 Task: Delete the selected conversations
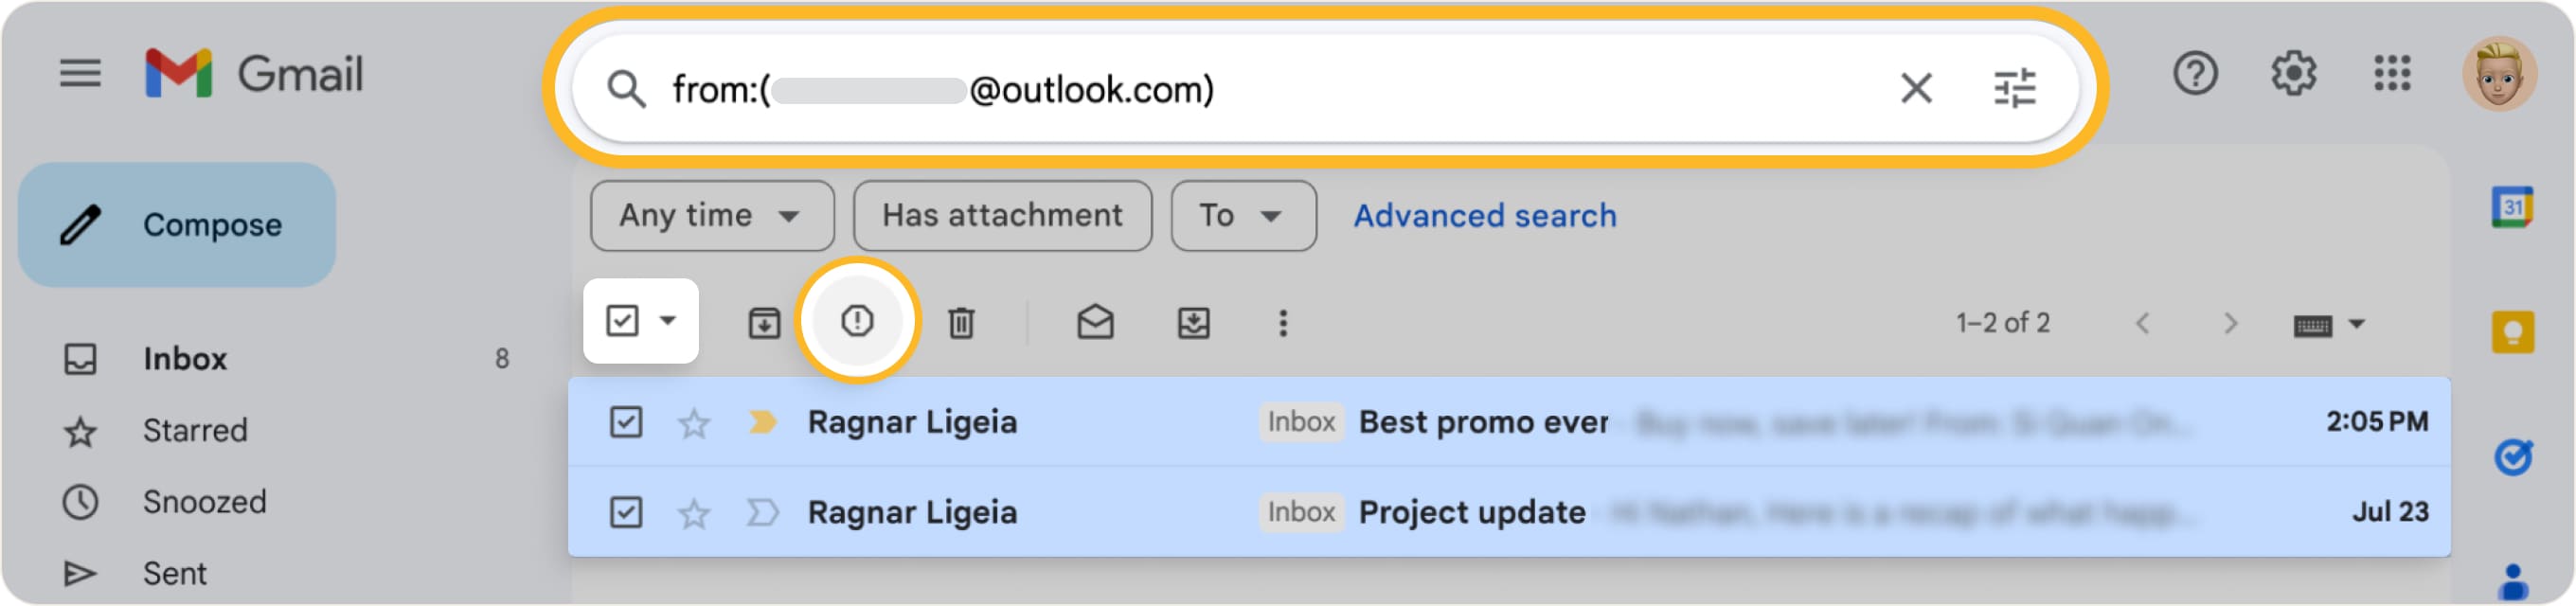[x=961, y=322]
